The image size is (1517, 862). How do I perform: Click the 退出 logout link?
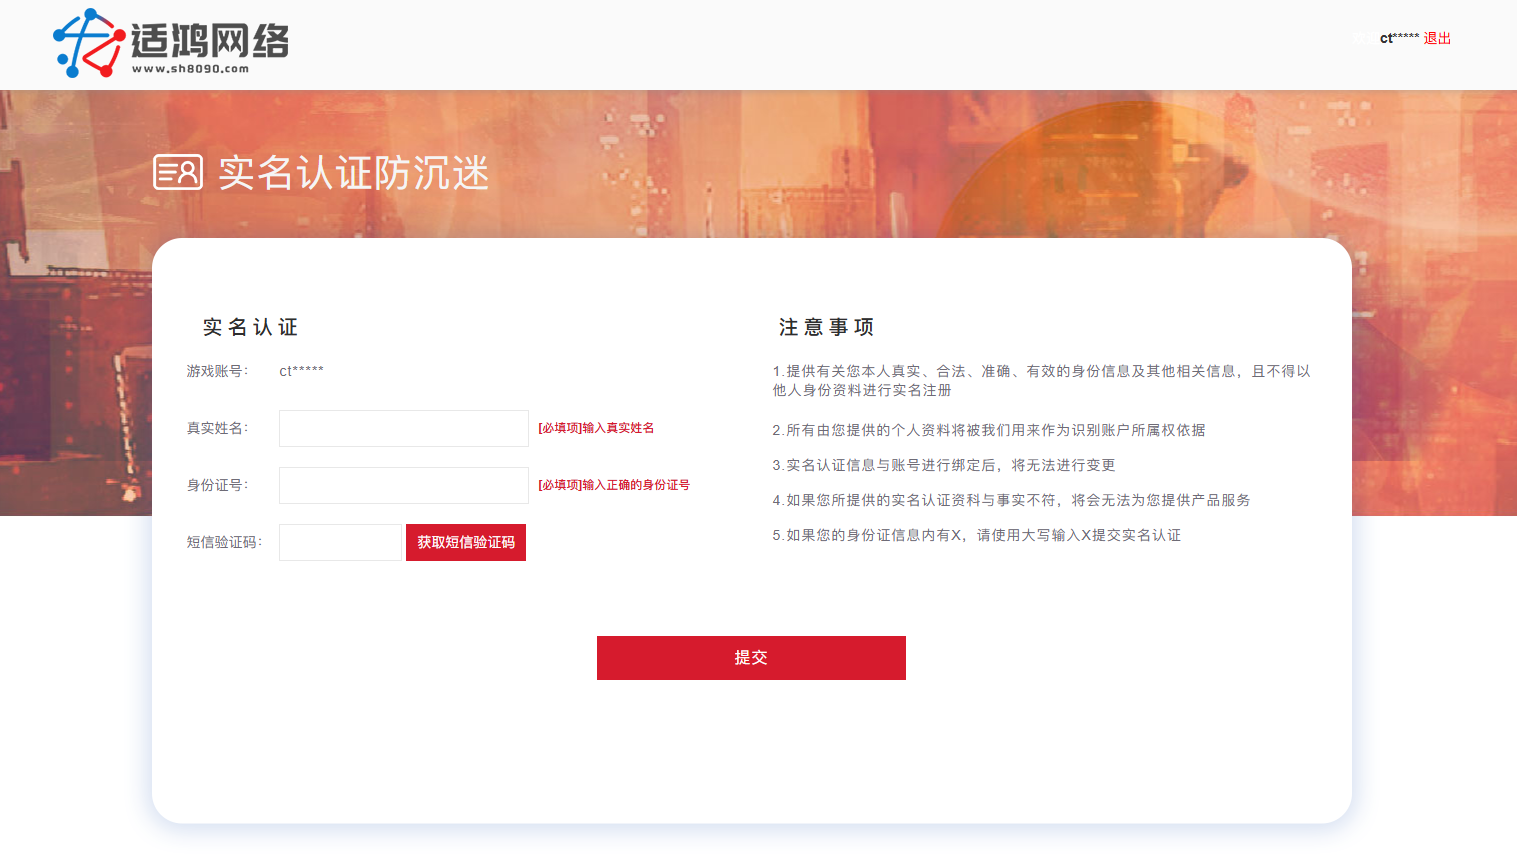1437,38
